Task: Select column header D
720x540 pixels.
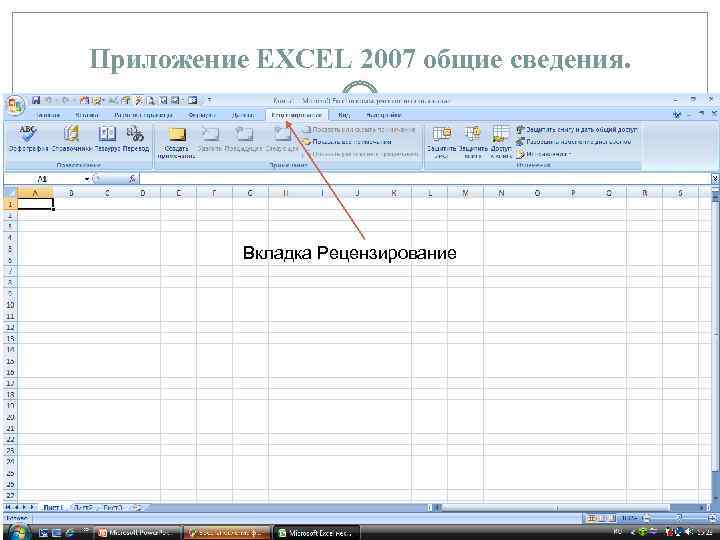Action: (143, 193)
